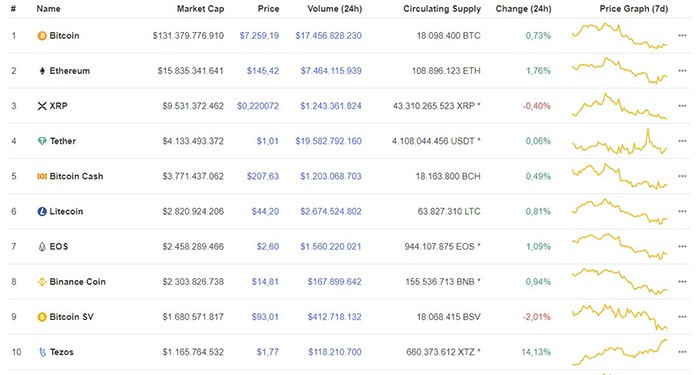
Task: Sort by Circulating Supply column header
Action: click(x=442, y=9)
